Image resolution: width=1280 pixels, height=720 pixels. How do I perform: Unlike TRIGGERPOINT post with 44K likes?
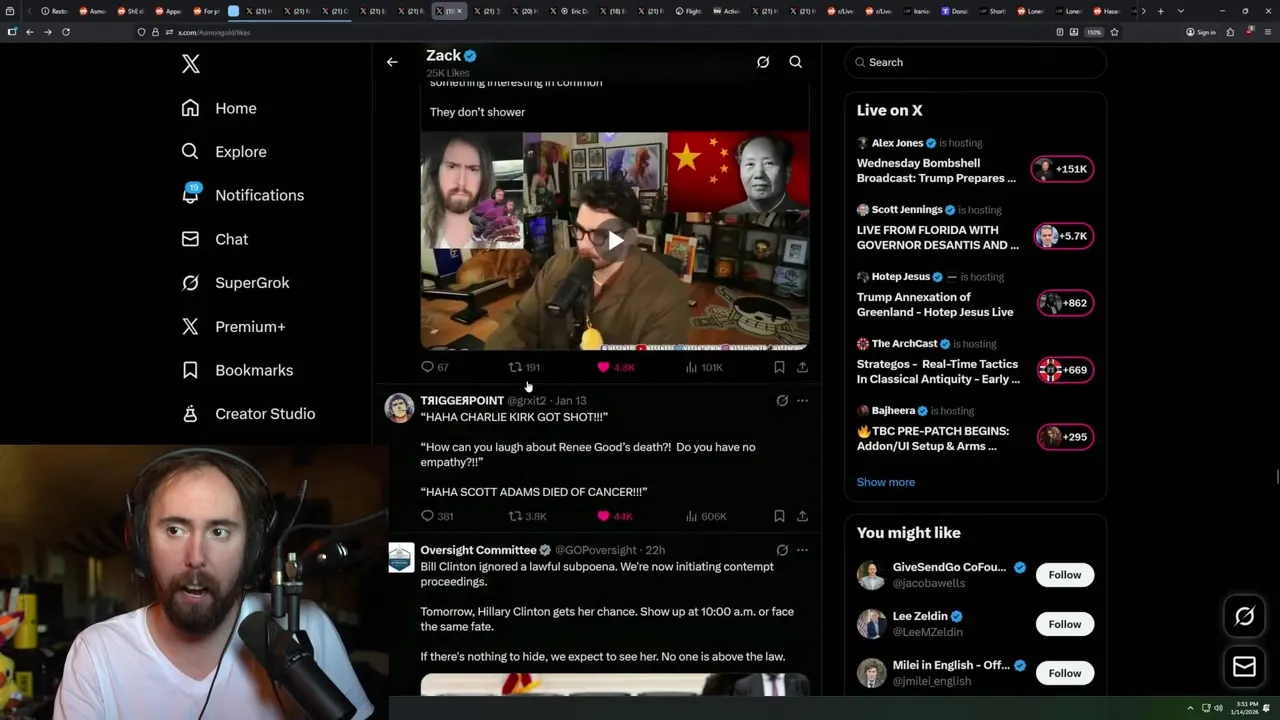(x=615, y=516)
